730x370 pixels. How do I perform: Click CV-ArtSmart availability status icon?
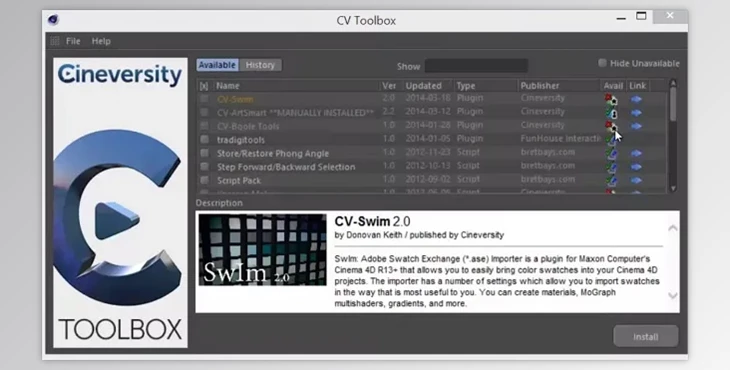610,113
